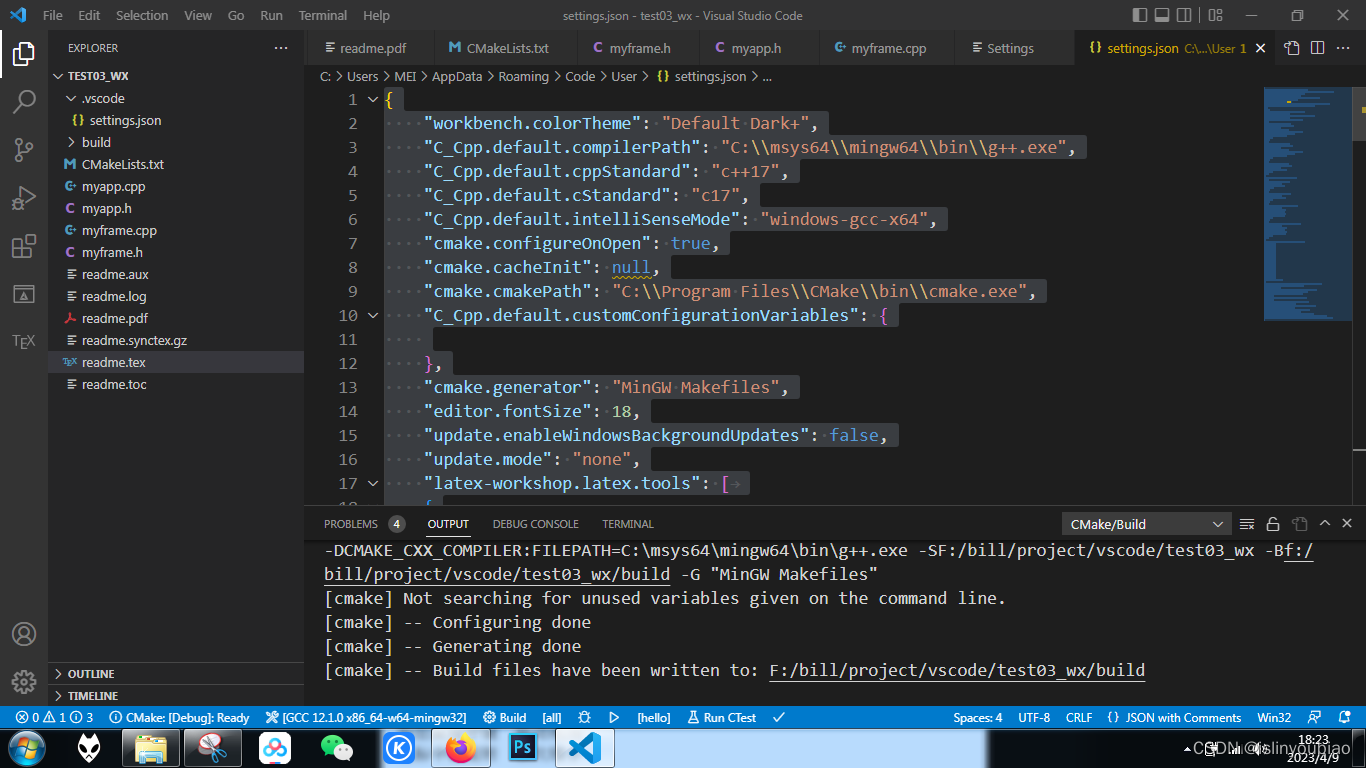Clear the Output panel
This screenshot has width=1366, height=768.
tap(1246, 523)
